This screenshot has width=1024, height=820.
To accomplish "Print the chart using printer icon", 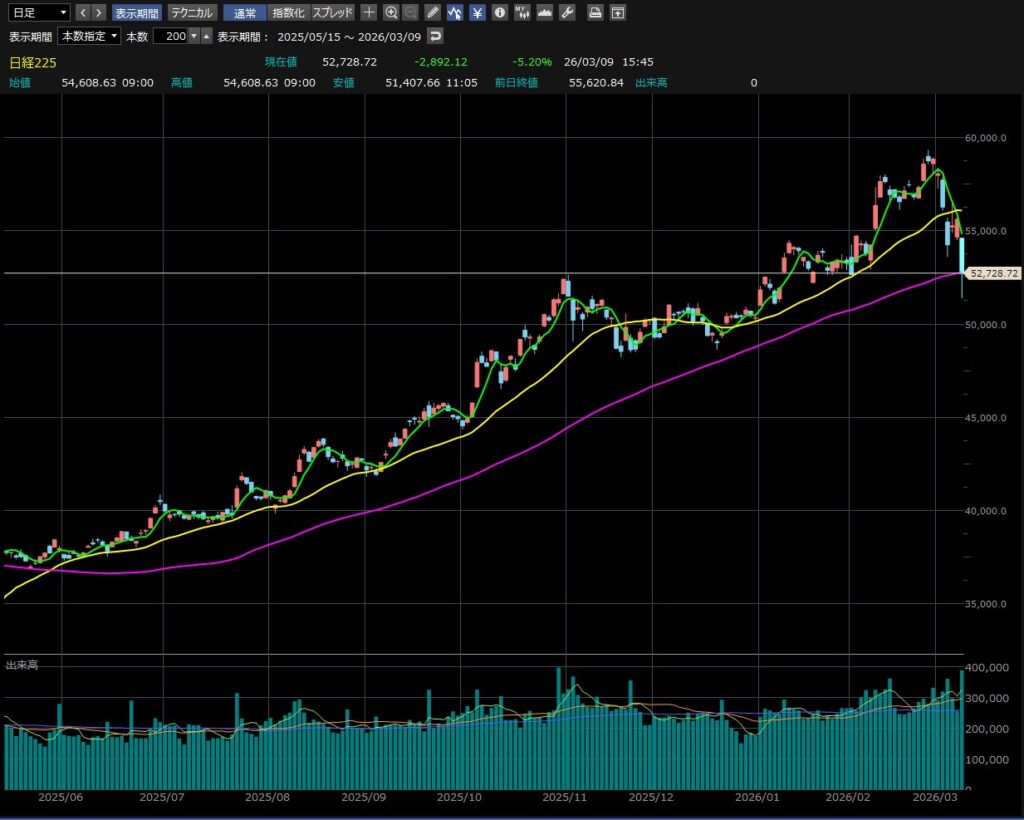I will 595,13.
